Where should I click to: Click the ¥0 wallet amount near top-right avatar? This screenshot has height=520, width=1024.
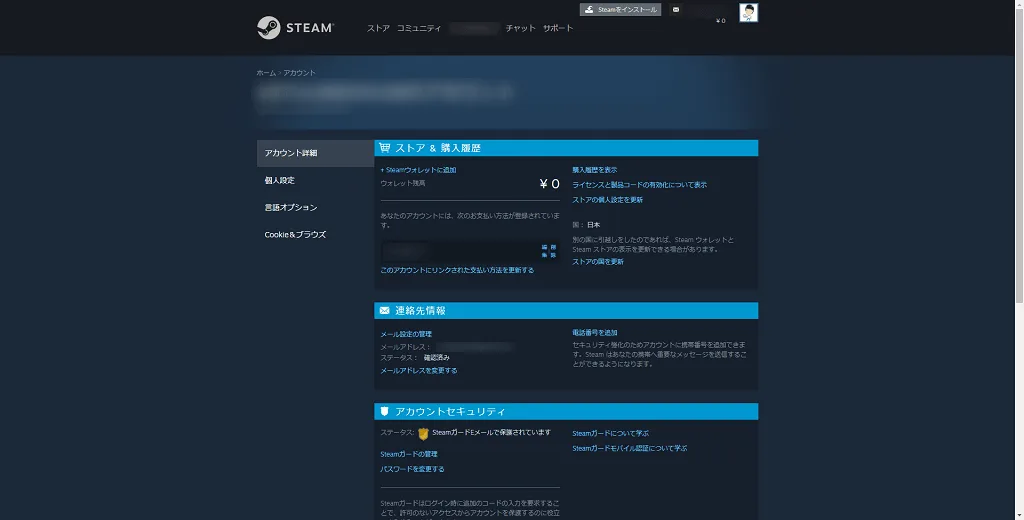point(720,21)
